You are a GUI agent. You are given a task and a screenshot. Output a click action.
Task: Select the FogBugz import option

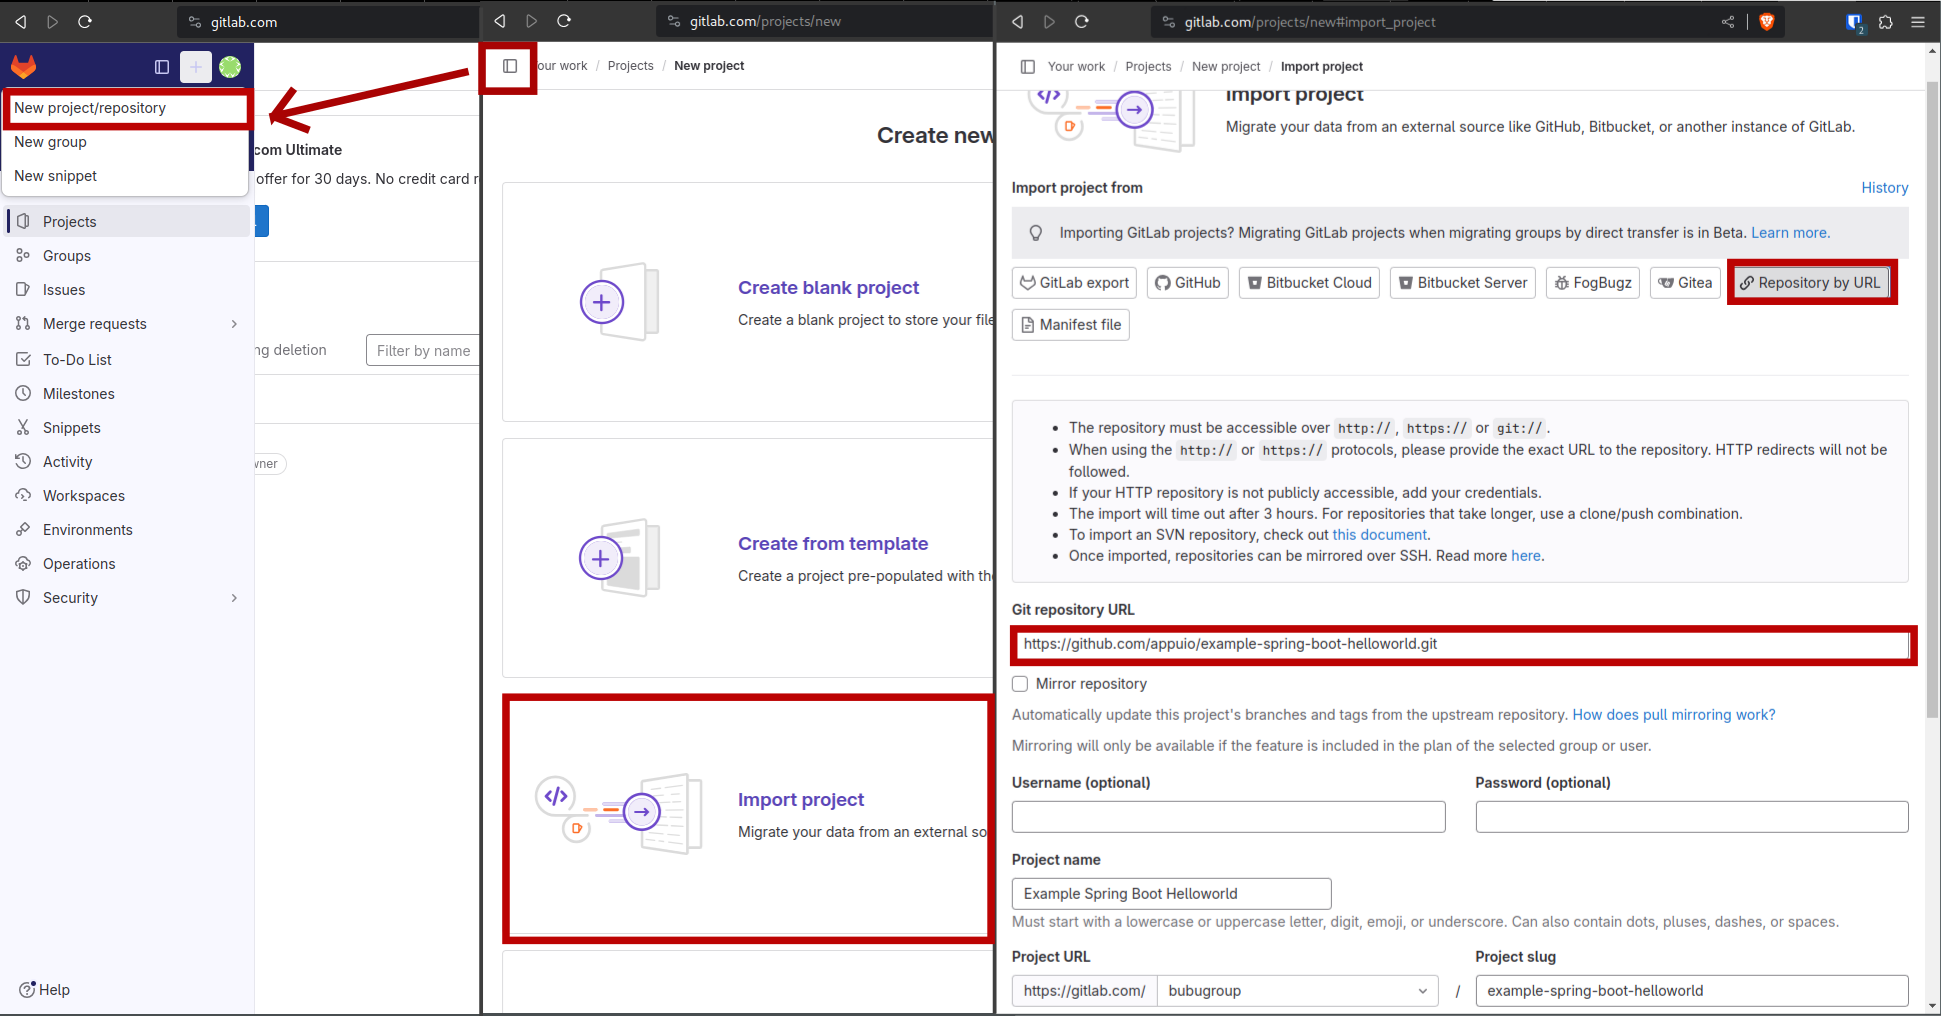pyautogui.click(x=1592, y=282)
